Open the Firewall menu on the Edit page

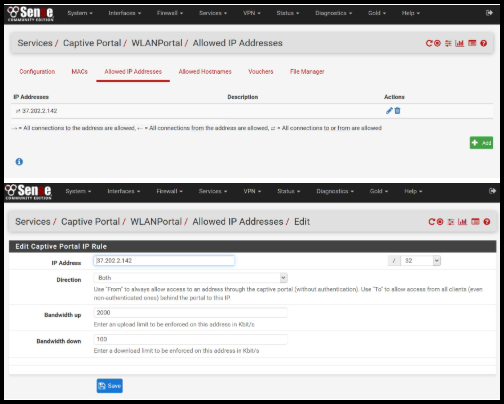pyautogui.click(x=169, y=191)
